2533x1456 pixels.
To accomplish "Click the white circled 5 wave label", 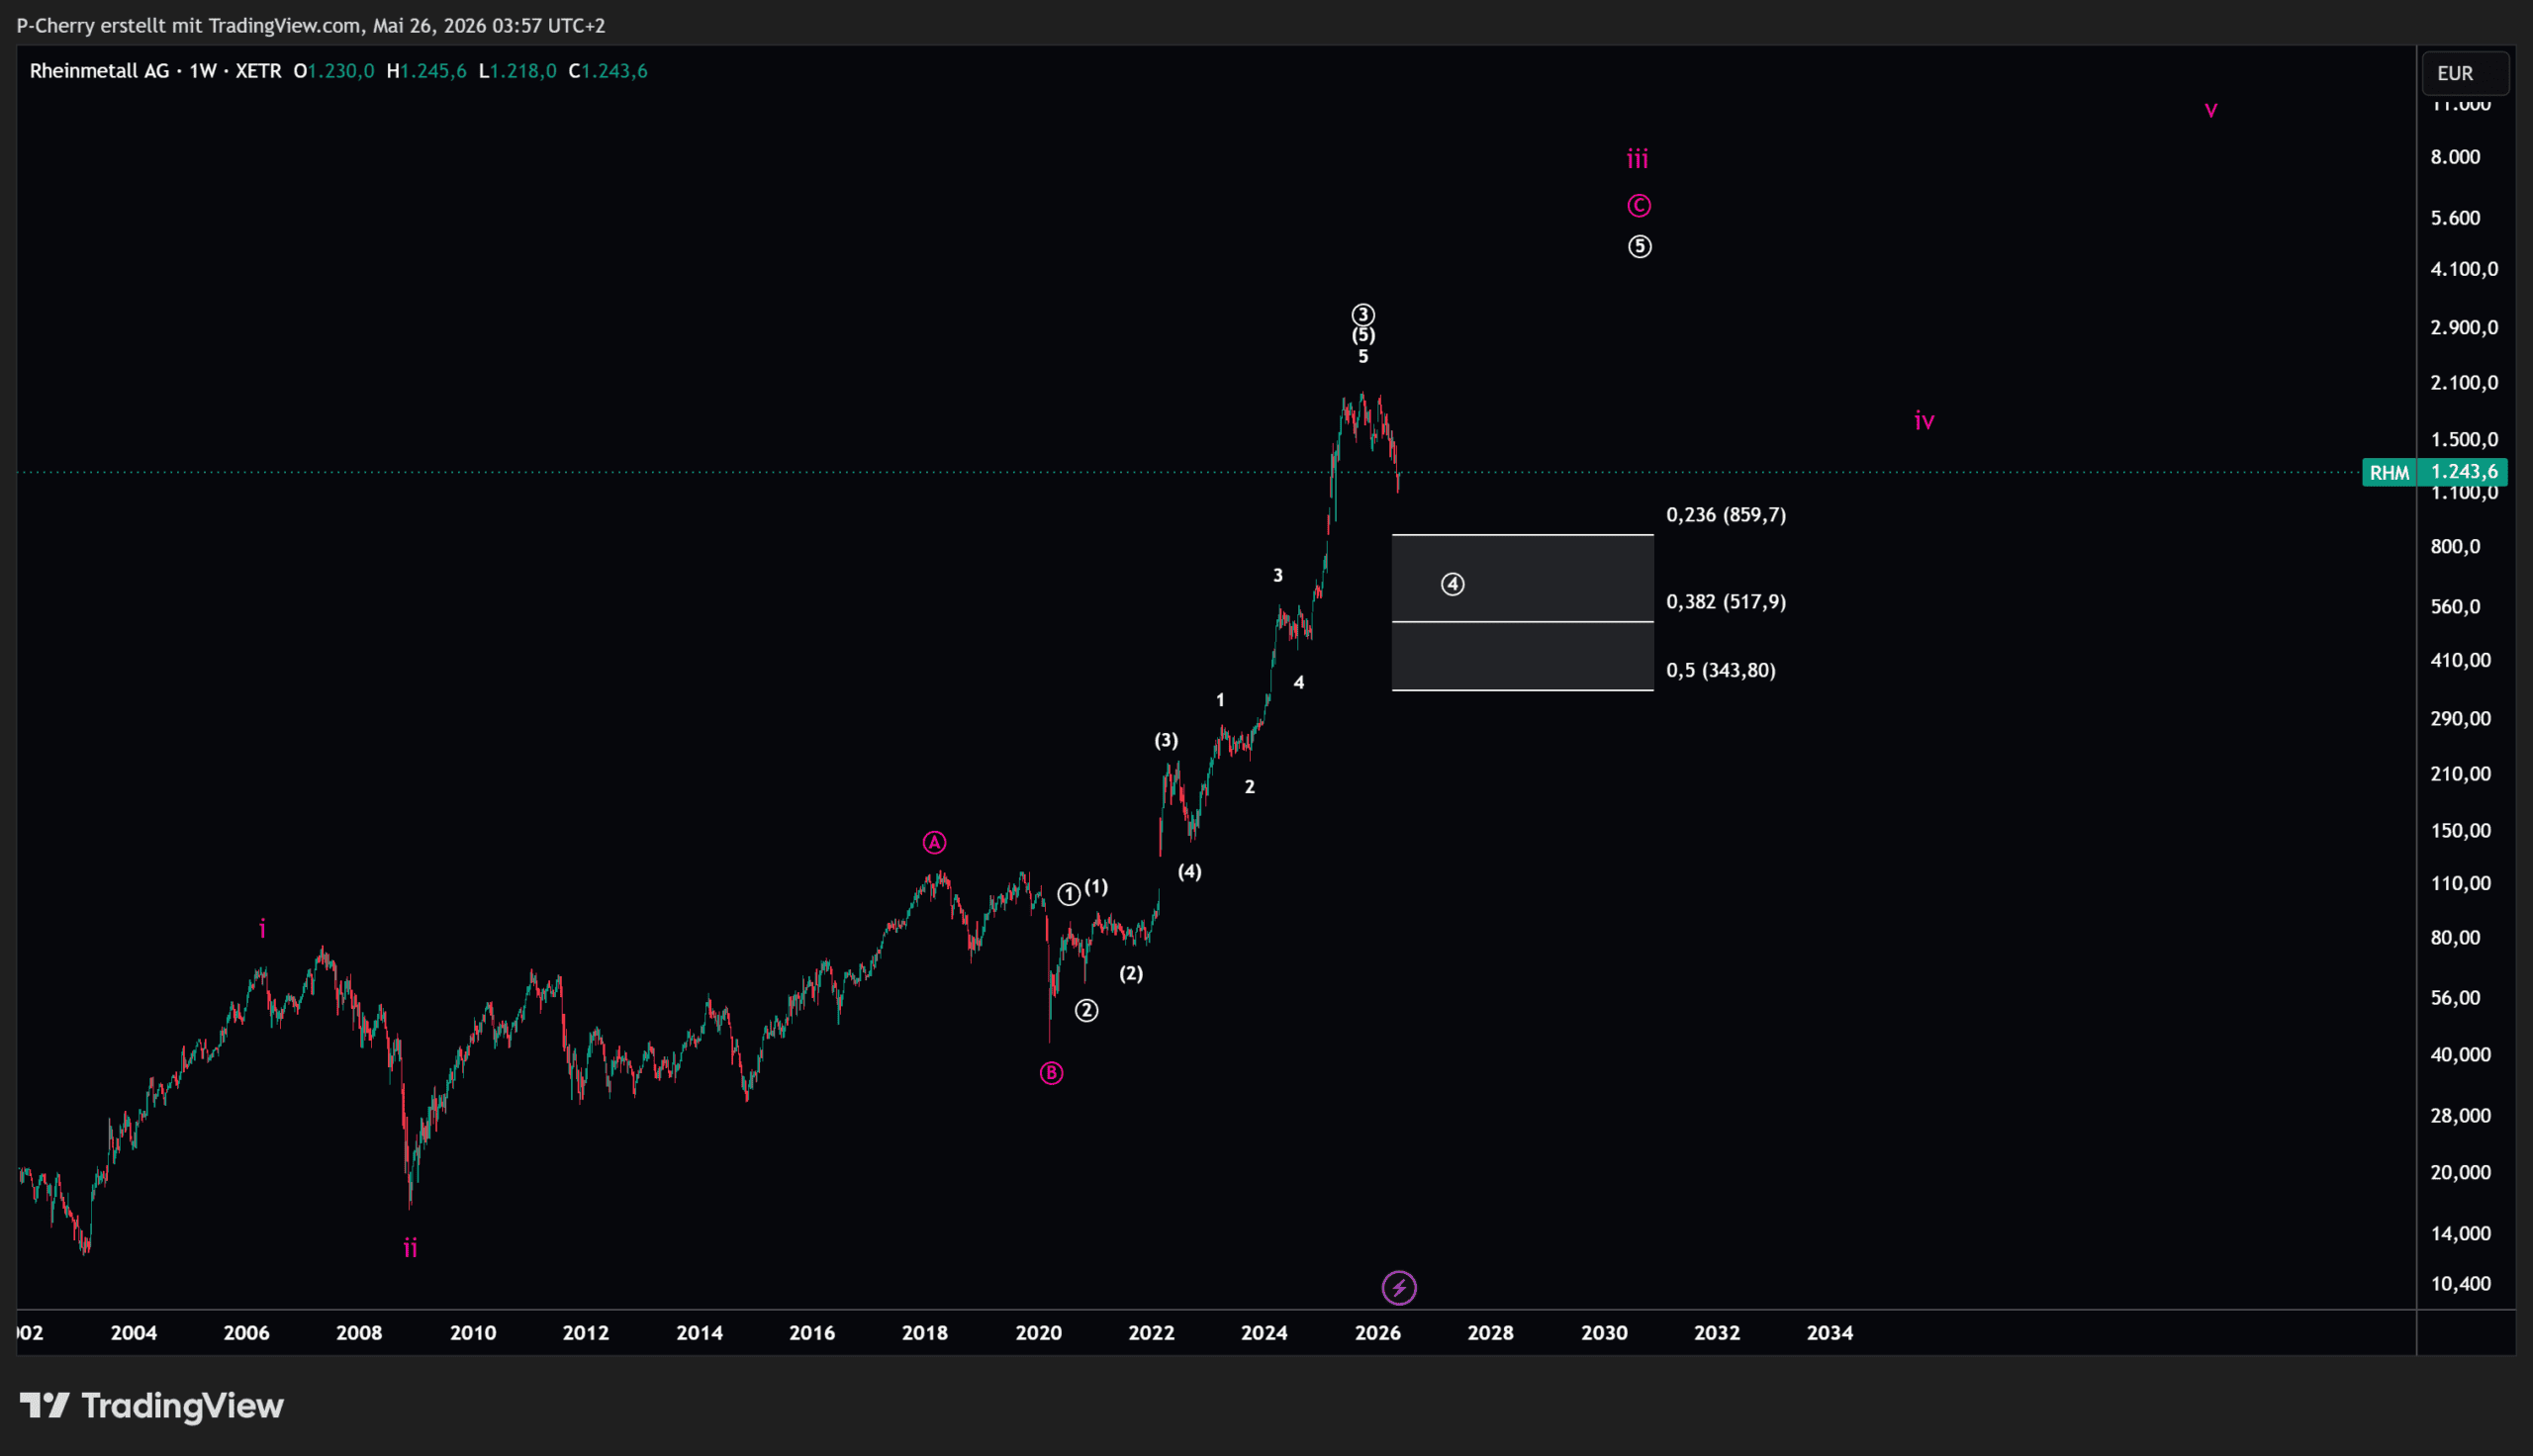I will click(1640, 246).
